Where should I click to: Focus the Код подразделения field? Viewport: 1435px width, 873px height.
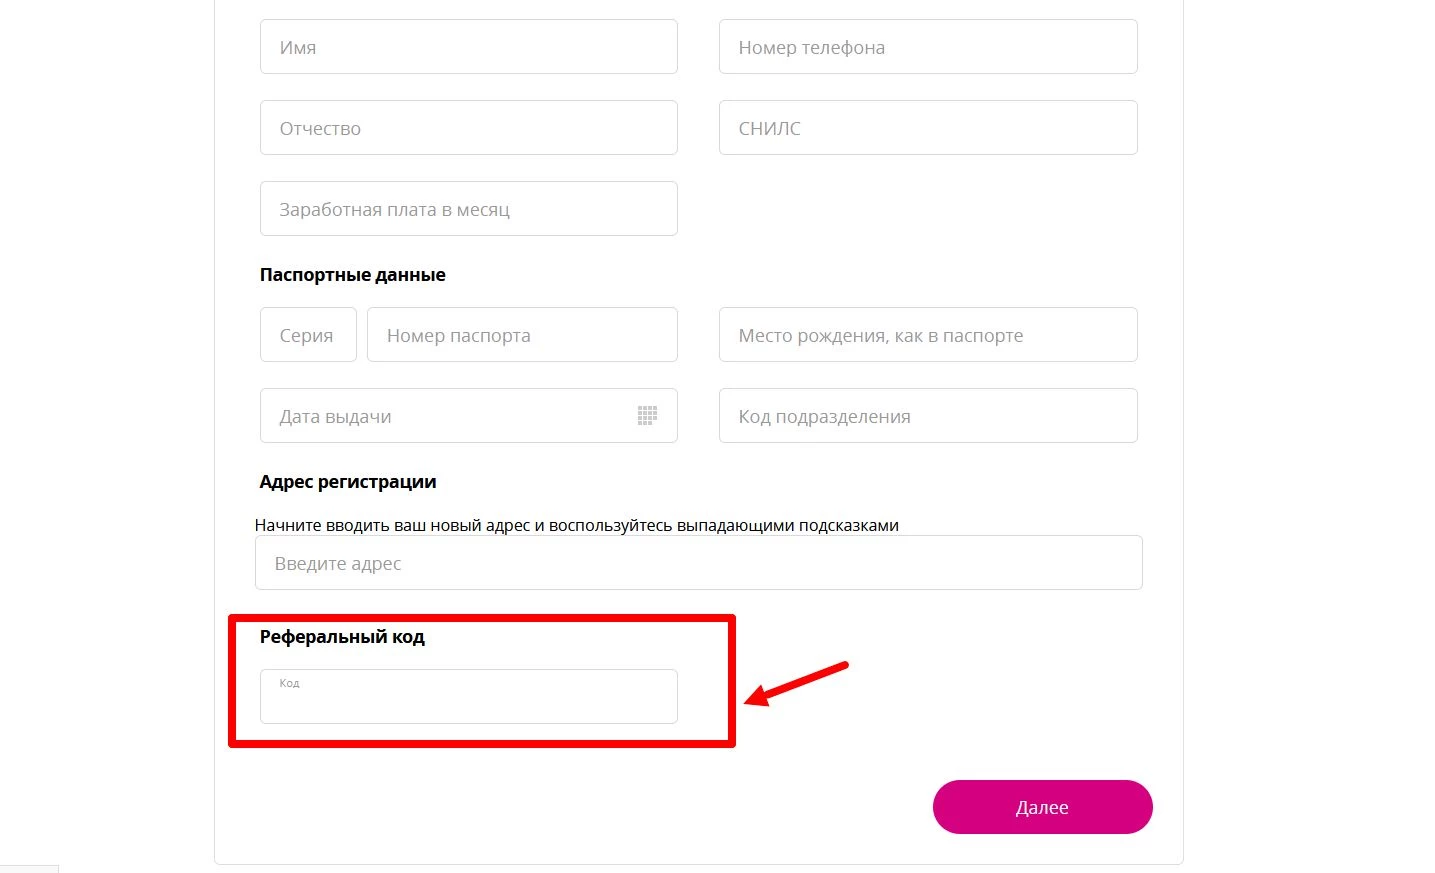(x=927, y=416)
